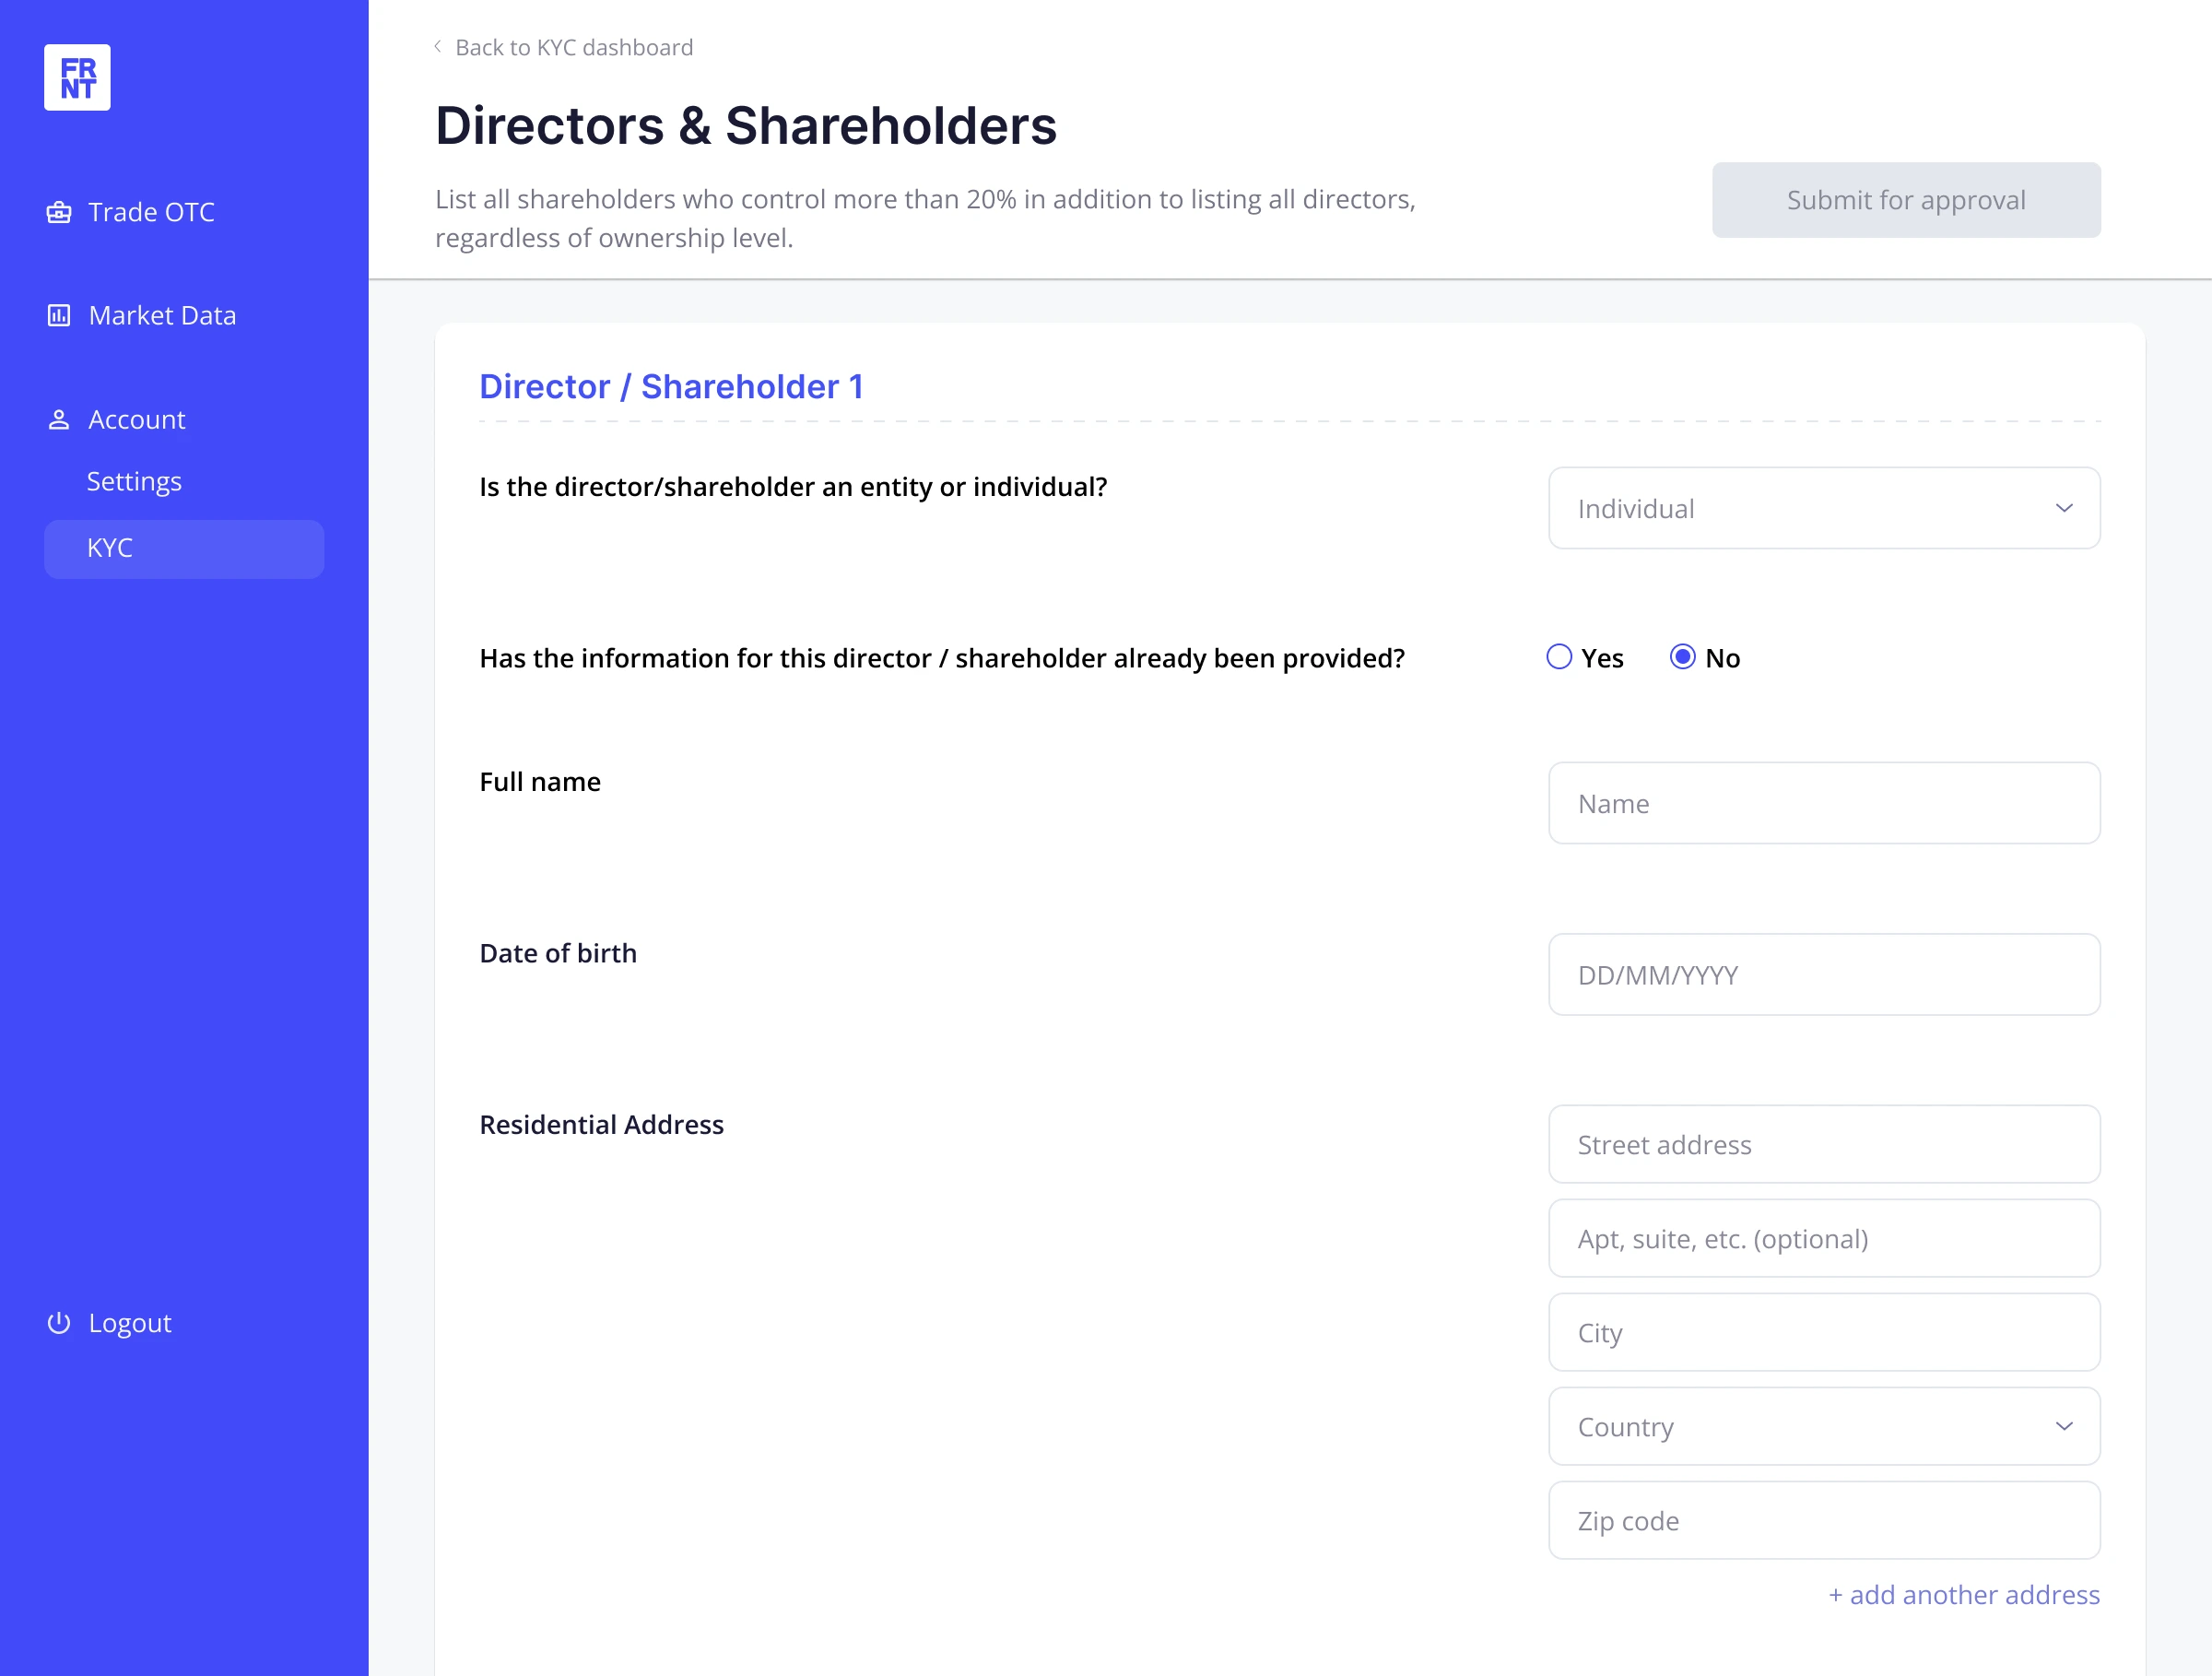
Task: Click the Logout power icon
Action: coord(59,1323)
